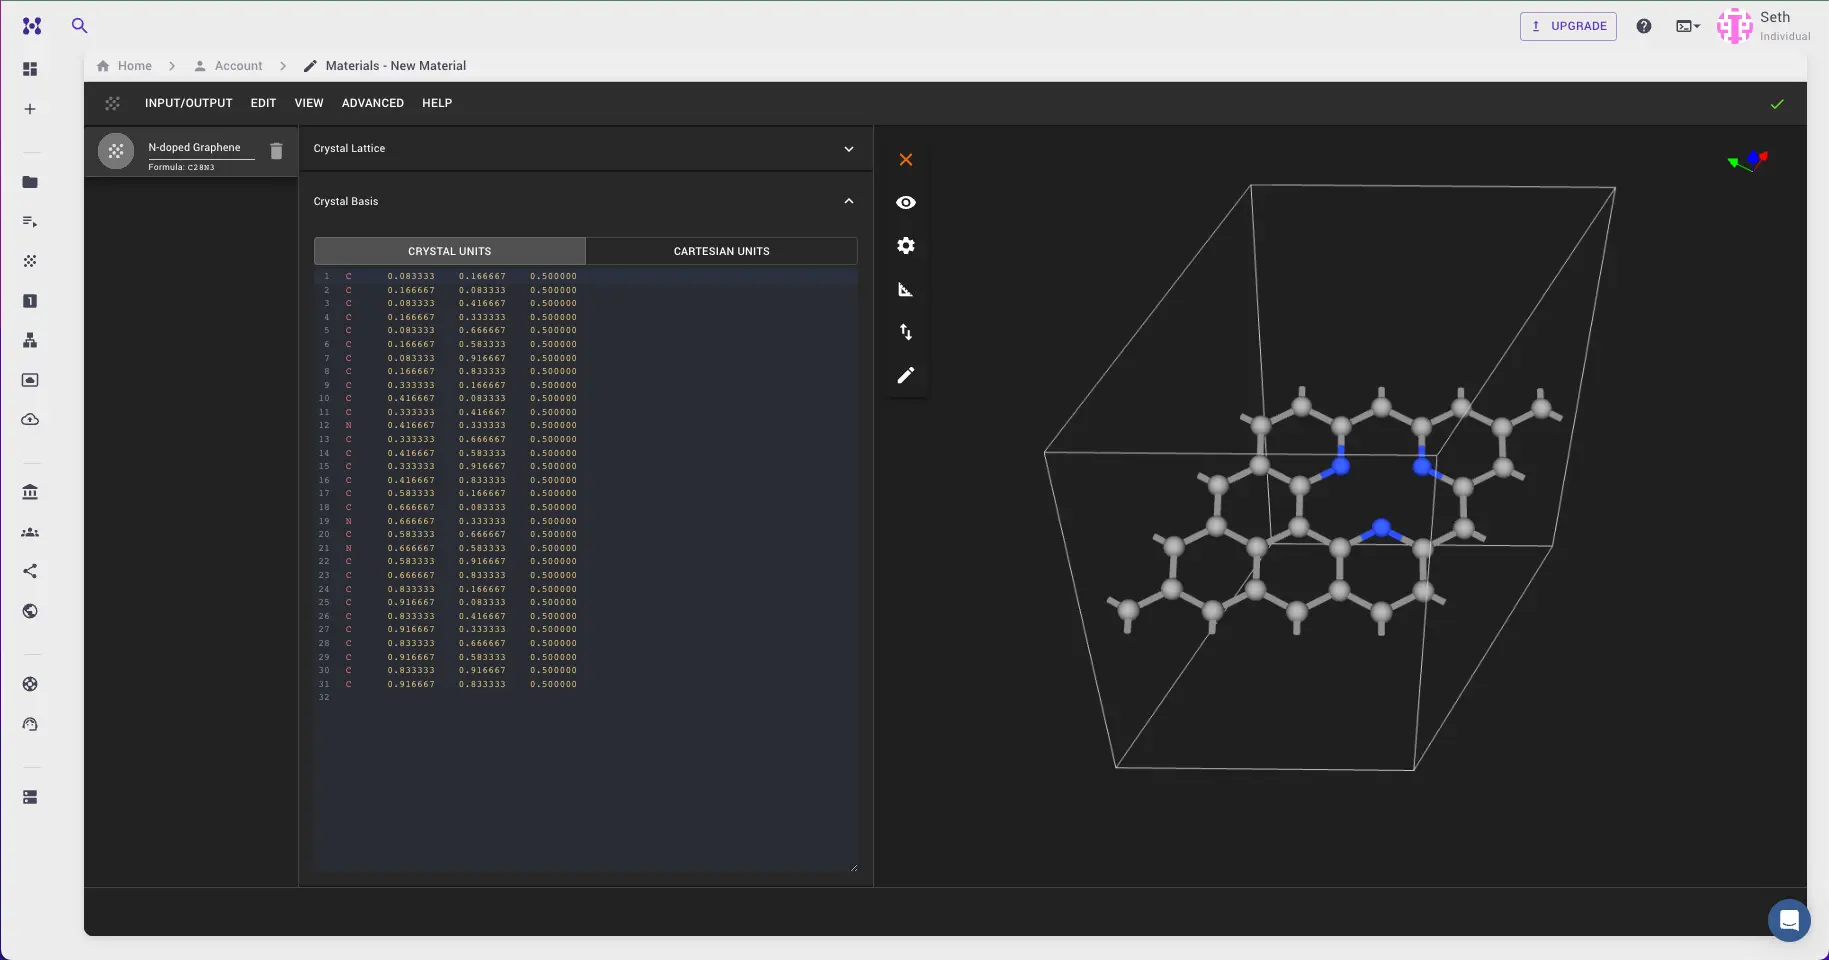Click the search icon in the top bar
This screenshot has width=1829, height=960.
click(80, 26)
